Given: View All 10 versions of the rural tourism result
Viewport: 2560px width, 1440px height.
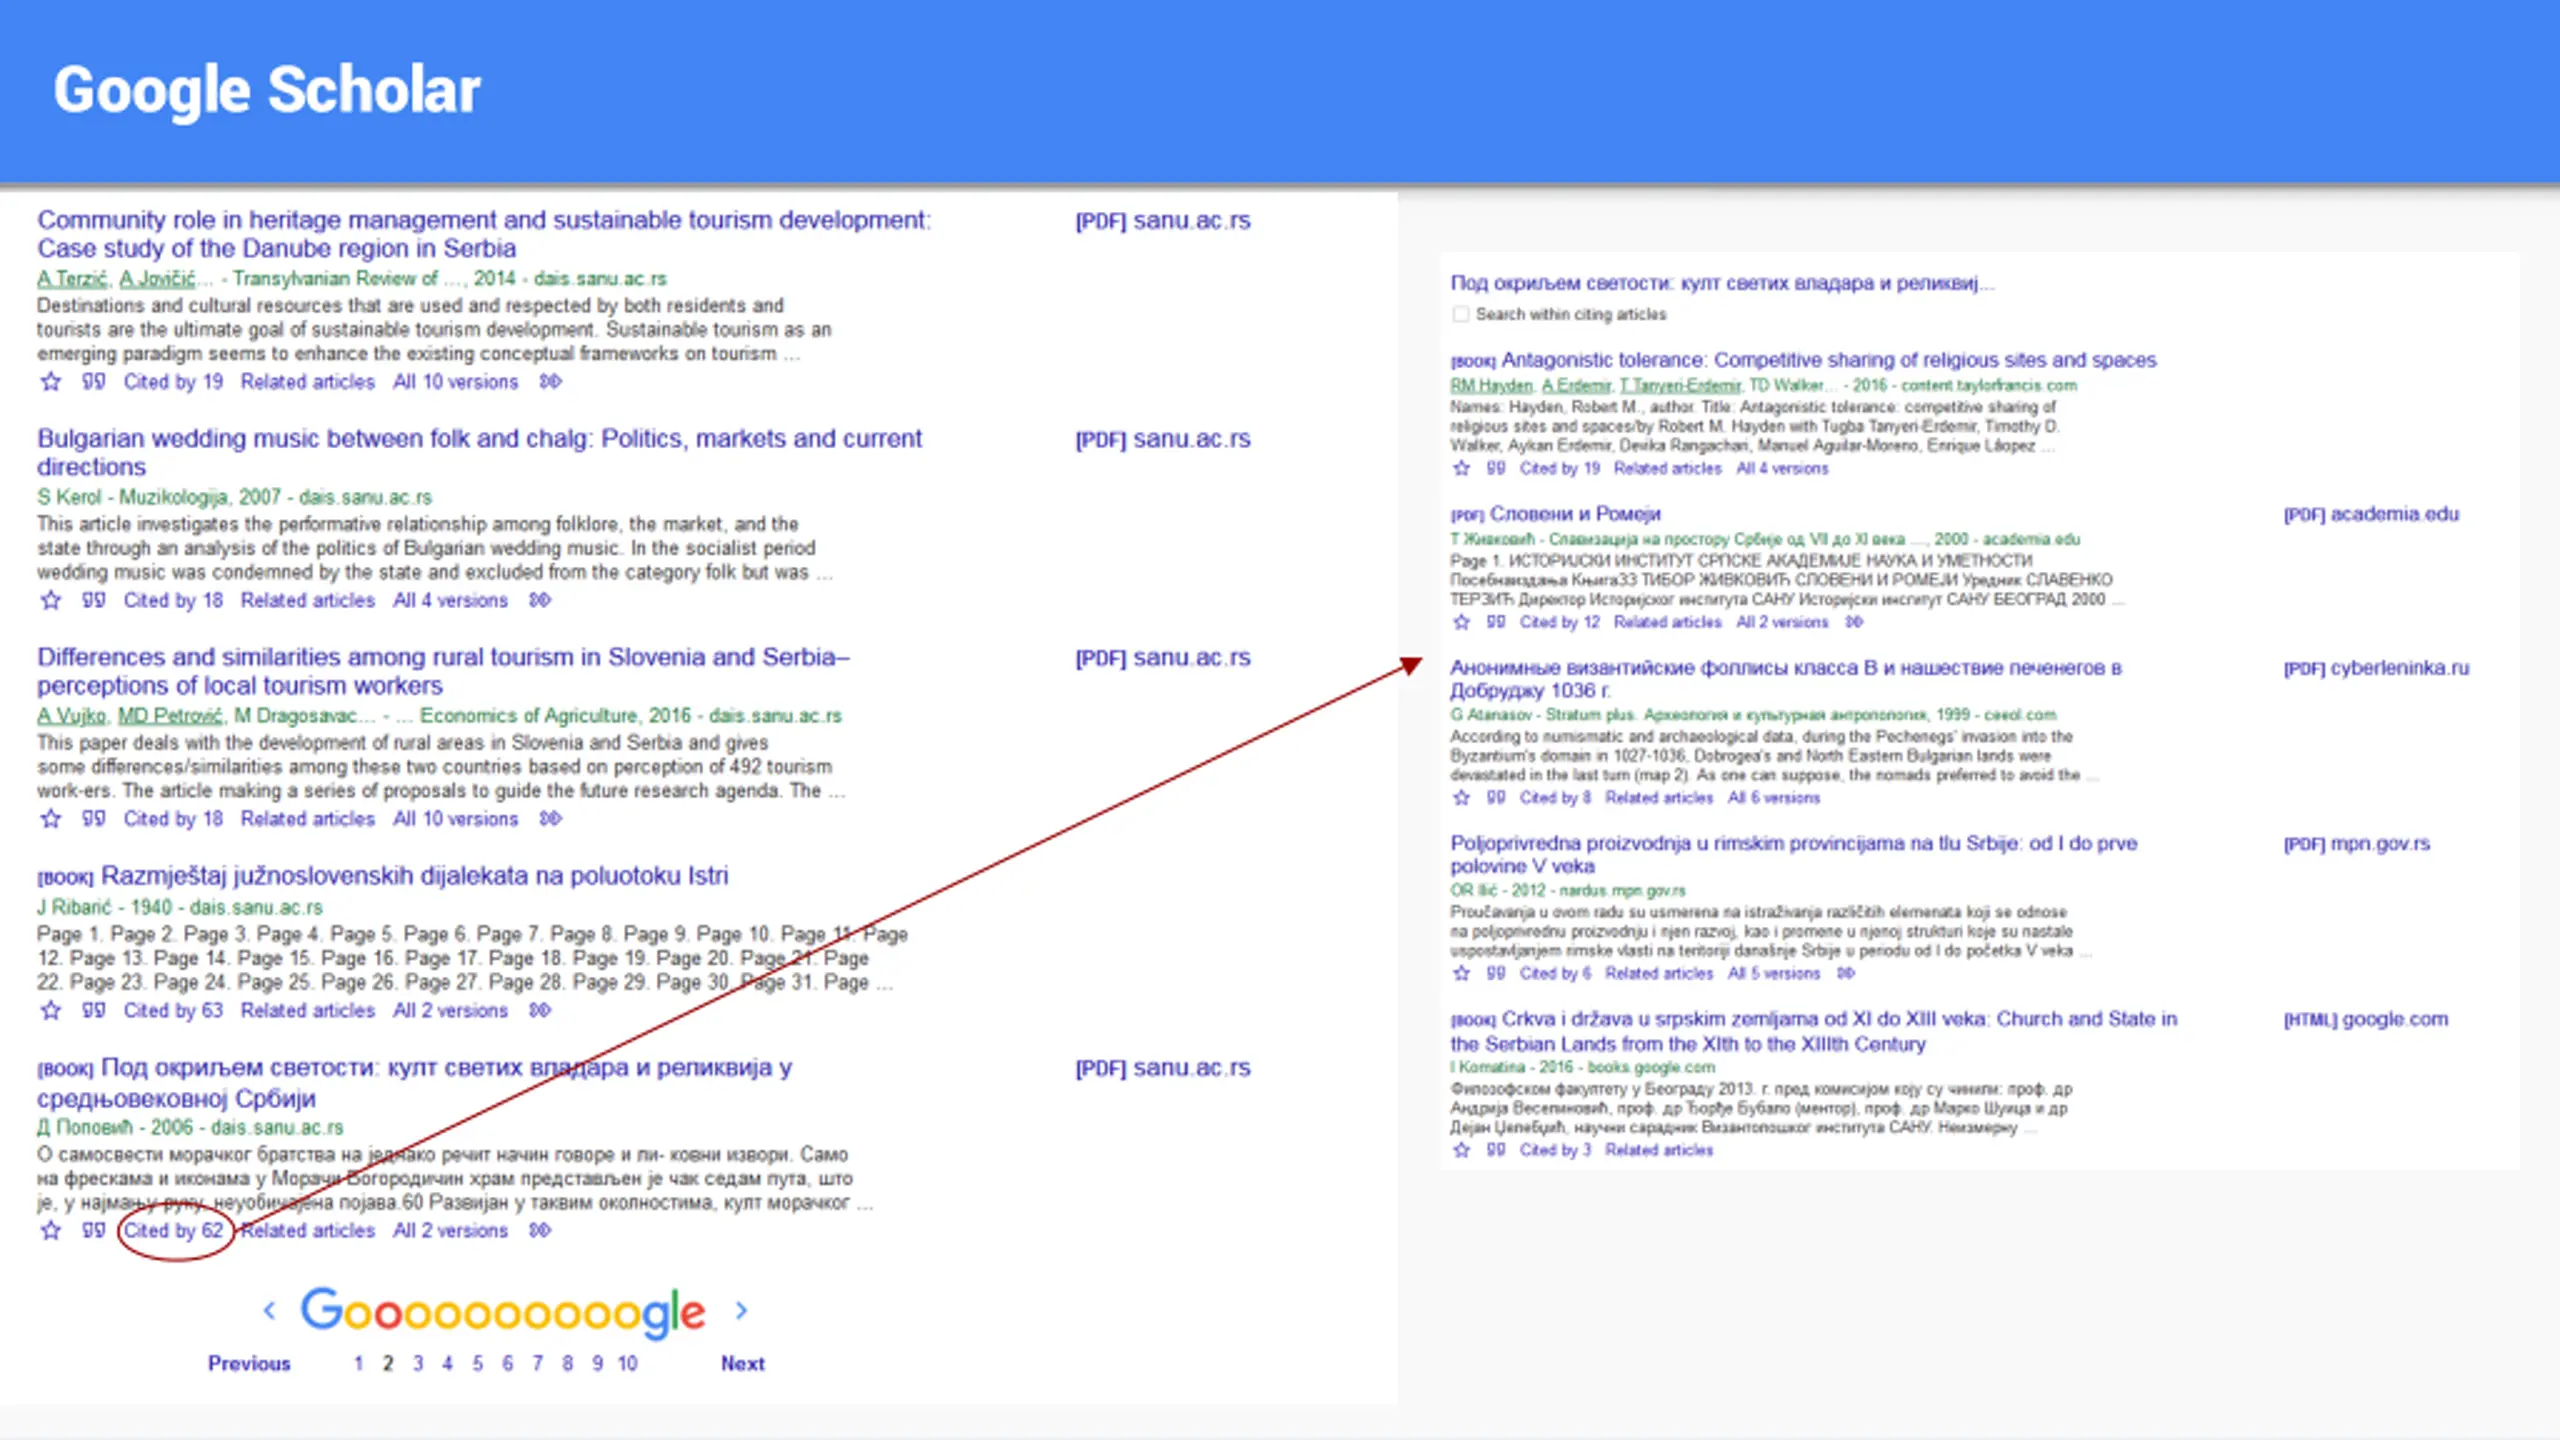Looking at the screenshot, I should coord(456,819).
